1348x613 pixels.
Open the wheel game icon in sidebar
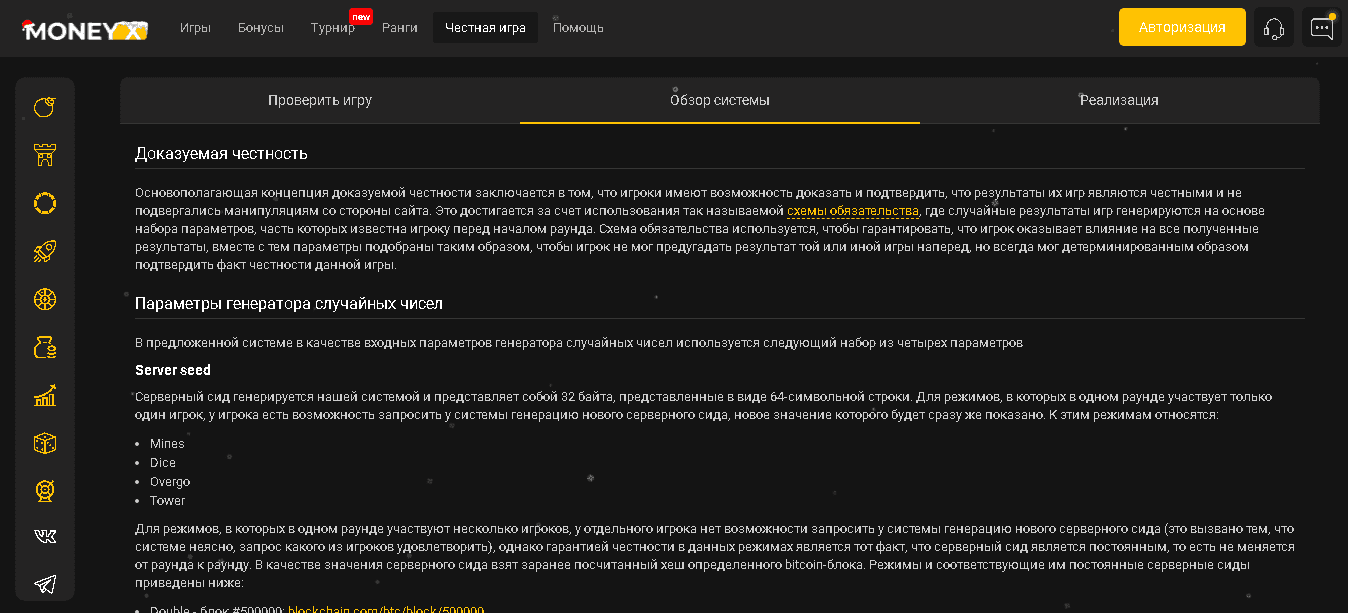click(x=45, y=299)
